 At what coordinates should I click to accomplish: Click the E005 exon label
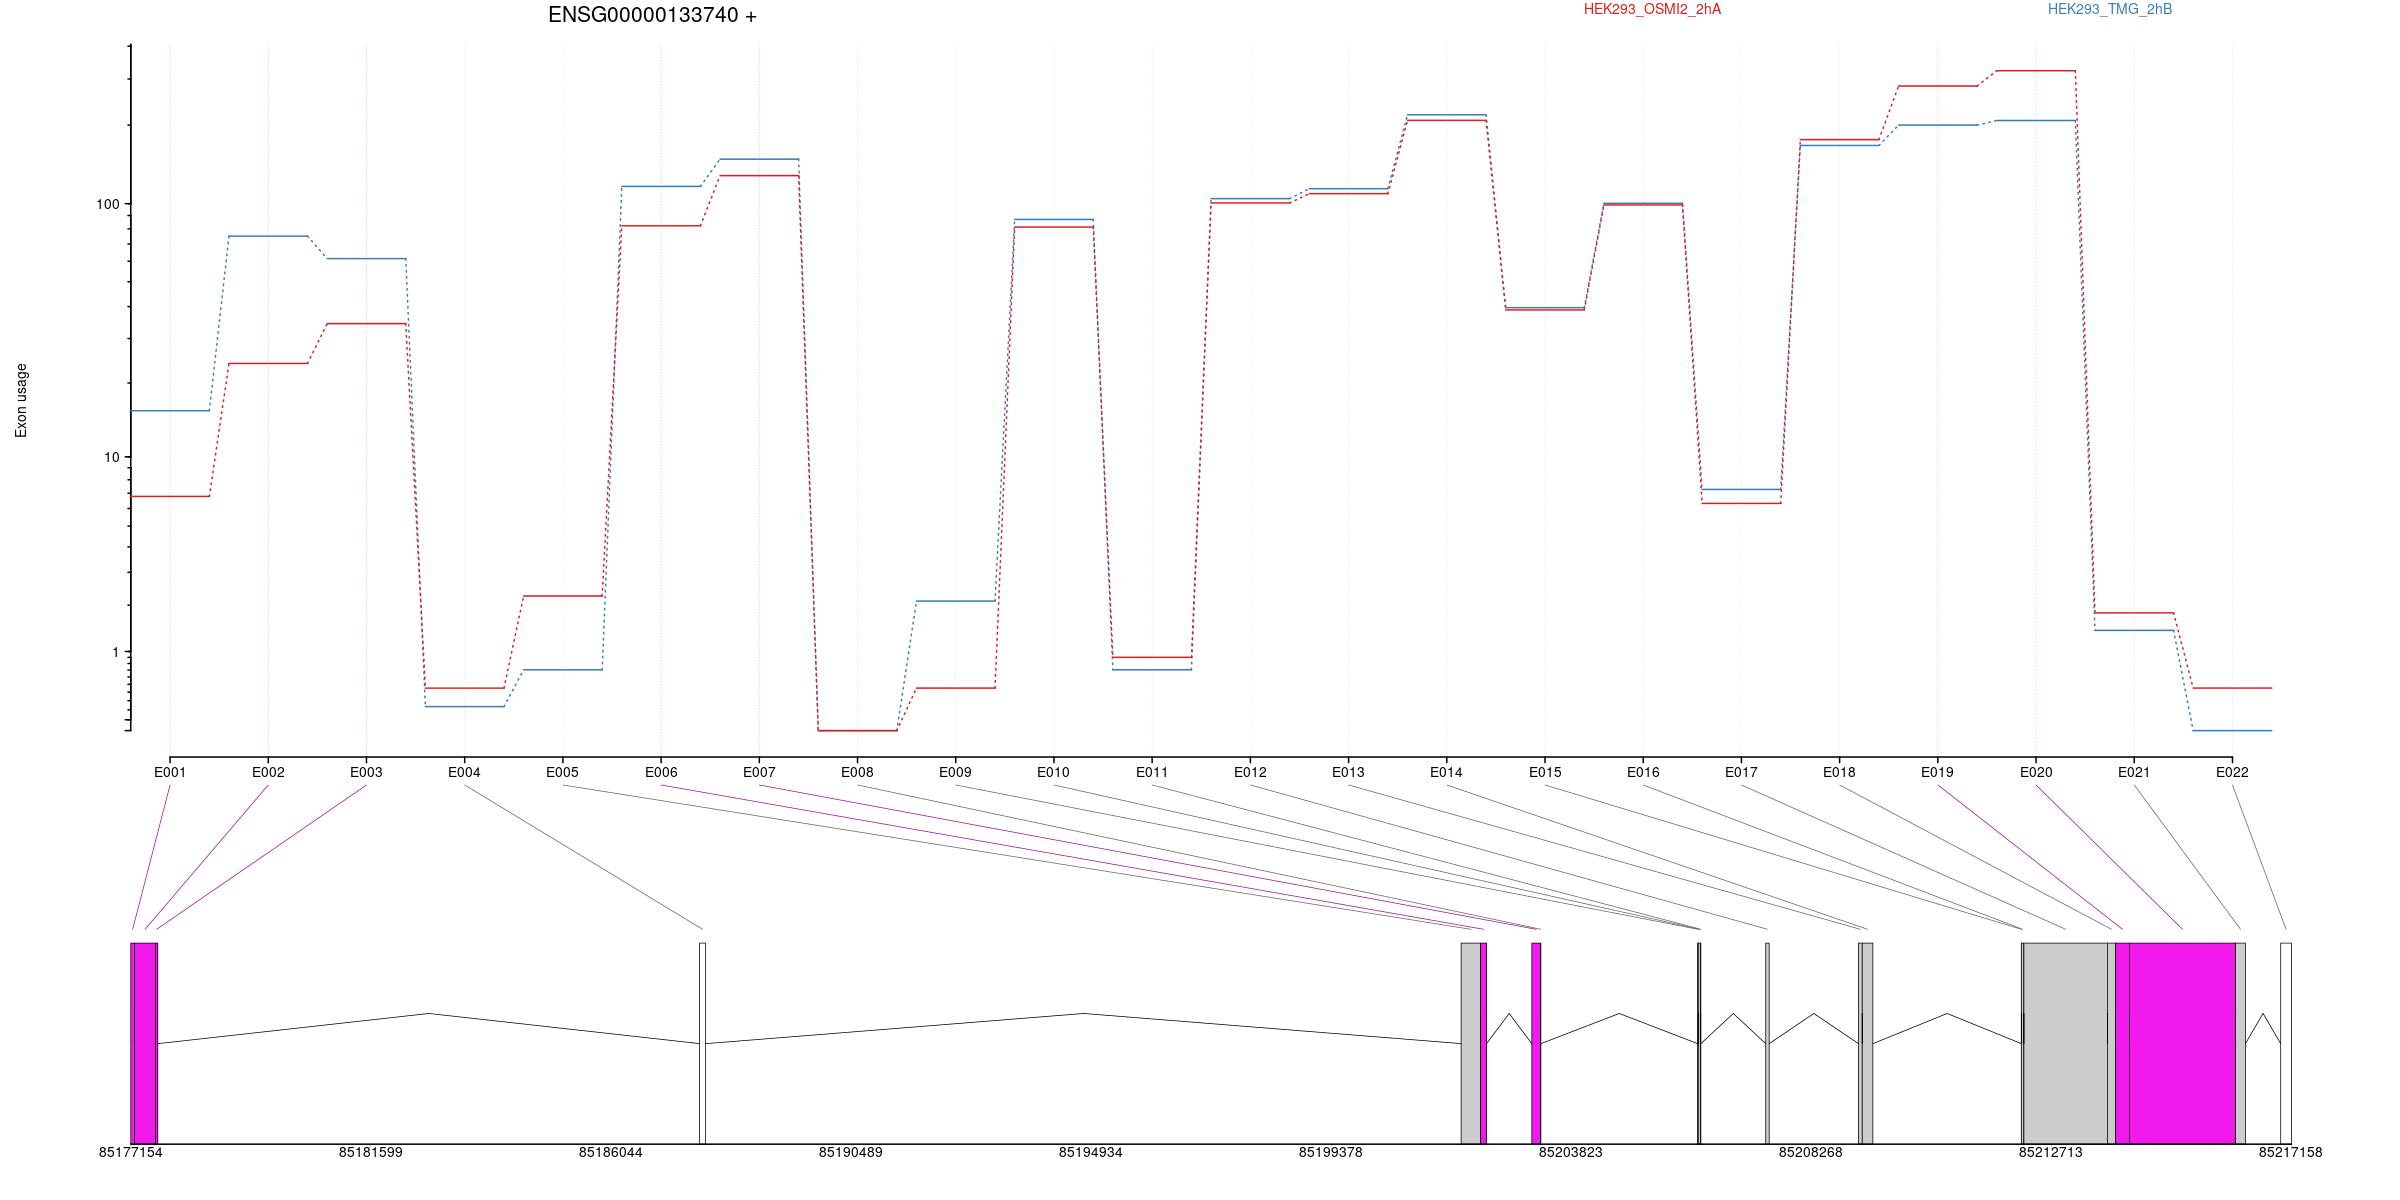(x=562, y=772)
